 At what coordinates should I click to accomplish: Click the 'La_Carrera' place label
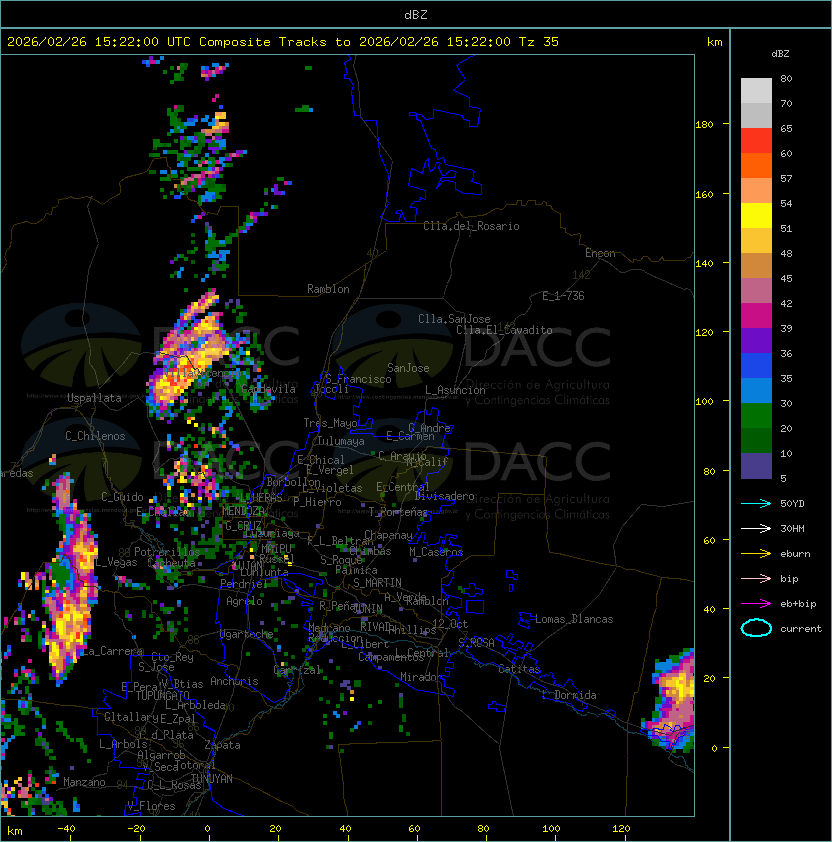(112, 651)
